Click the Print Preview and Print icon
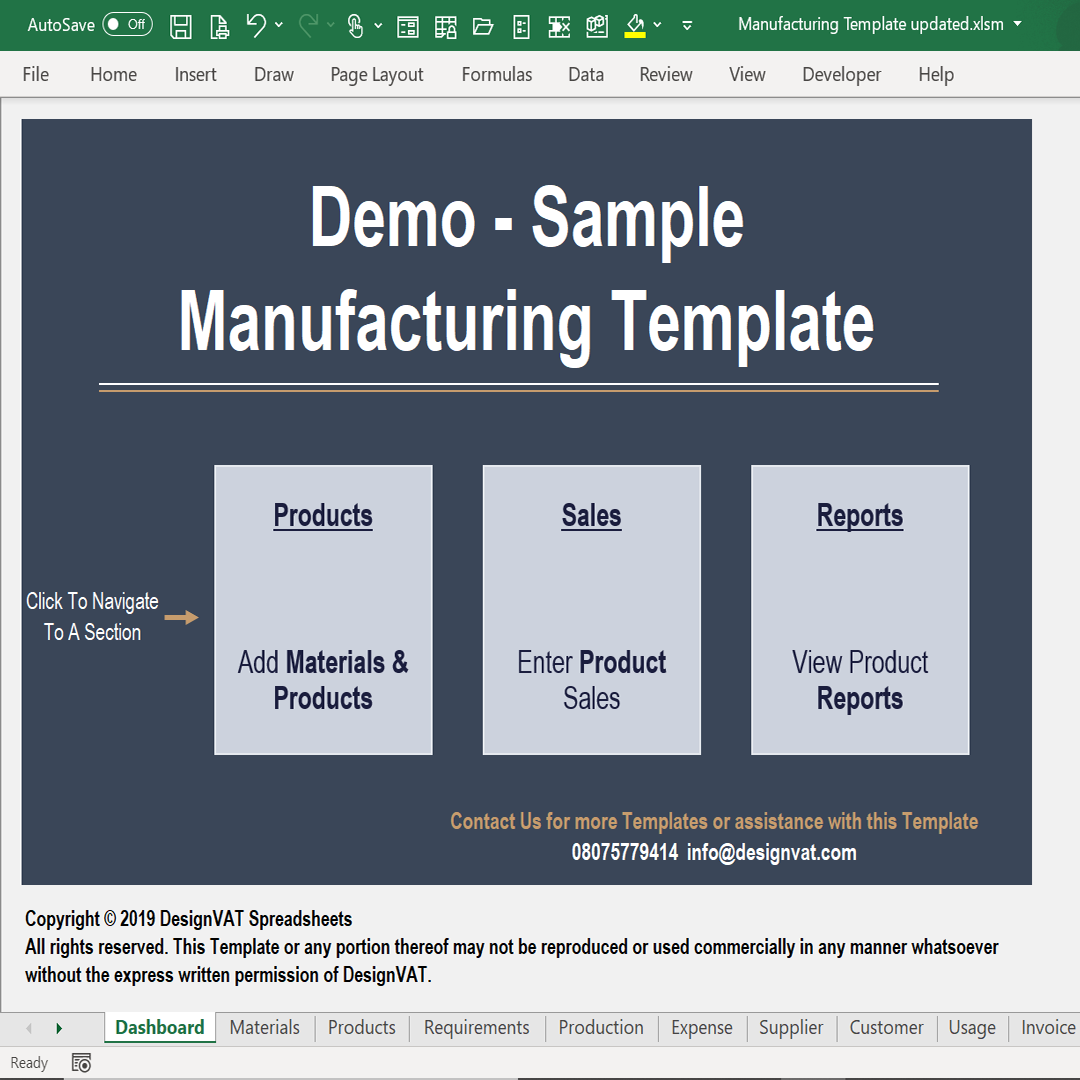 coord(219,26)
